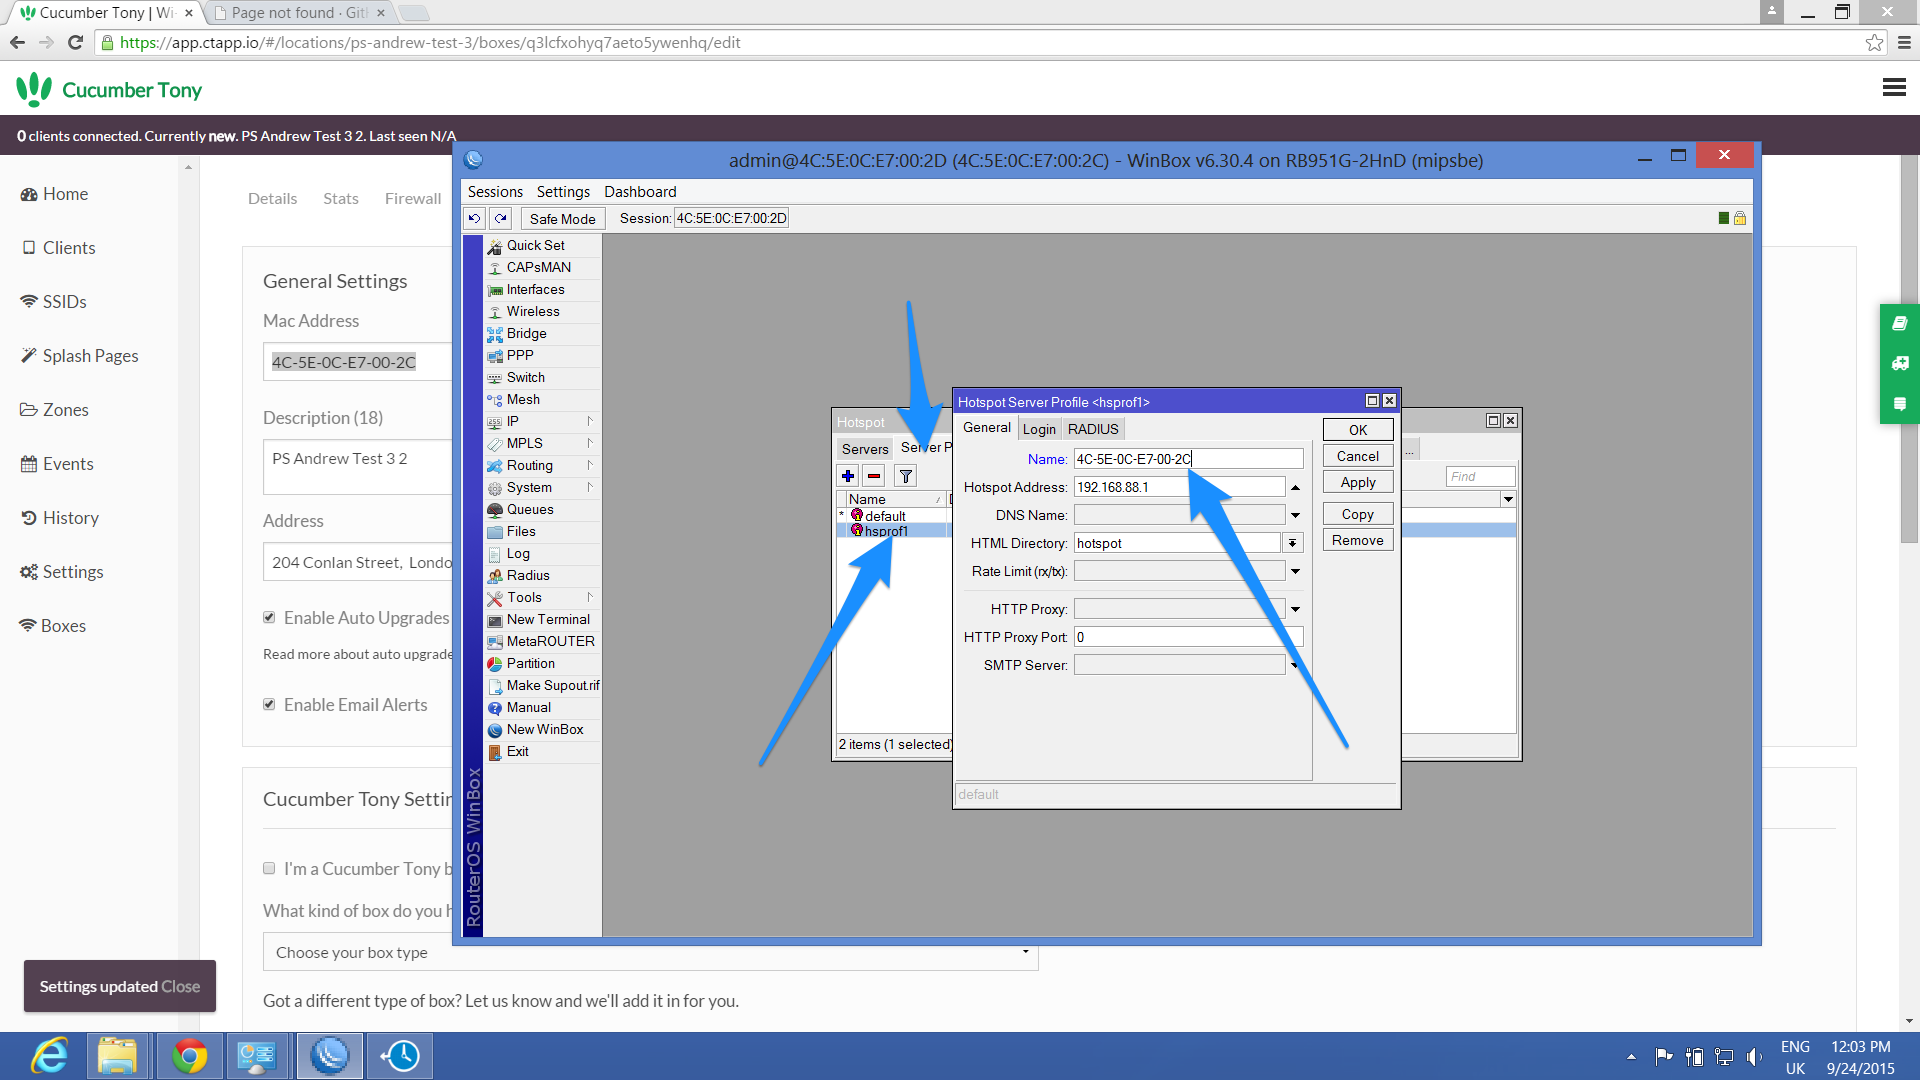Expand Tools submenu in WinBox
This screenshot has height=1080, width=1920.
coord(590,597)
